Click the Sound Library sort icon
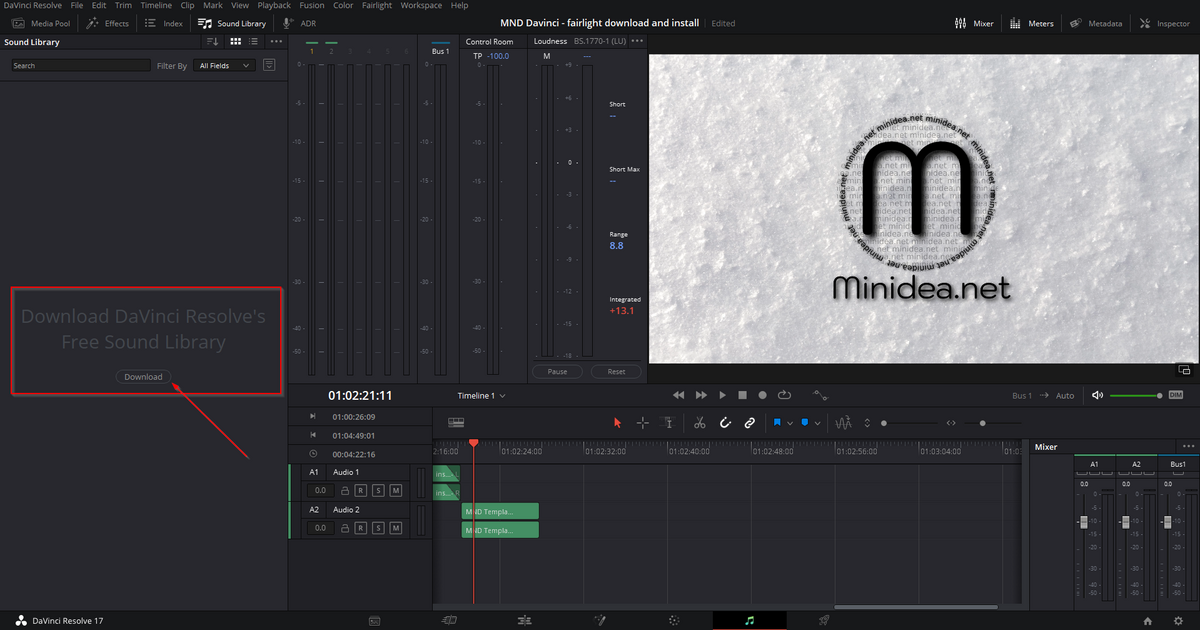This screenshot has height=630, width=1200. tap(212, 42)
